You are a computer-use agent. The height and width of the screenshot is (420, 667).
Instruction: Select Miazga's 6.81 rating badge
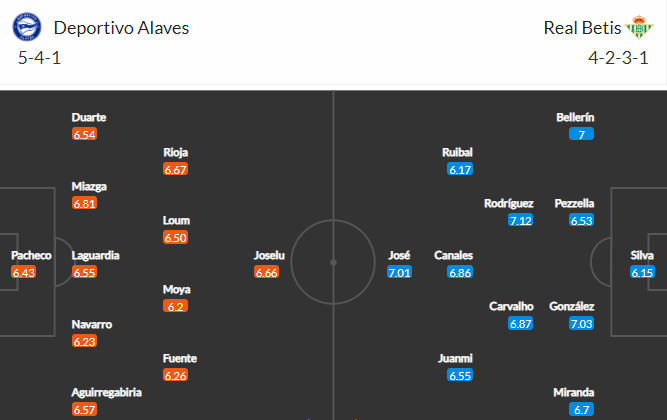(x=84, y=203)
